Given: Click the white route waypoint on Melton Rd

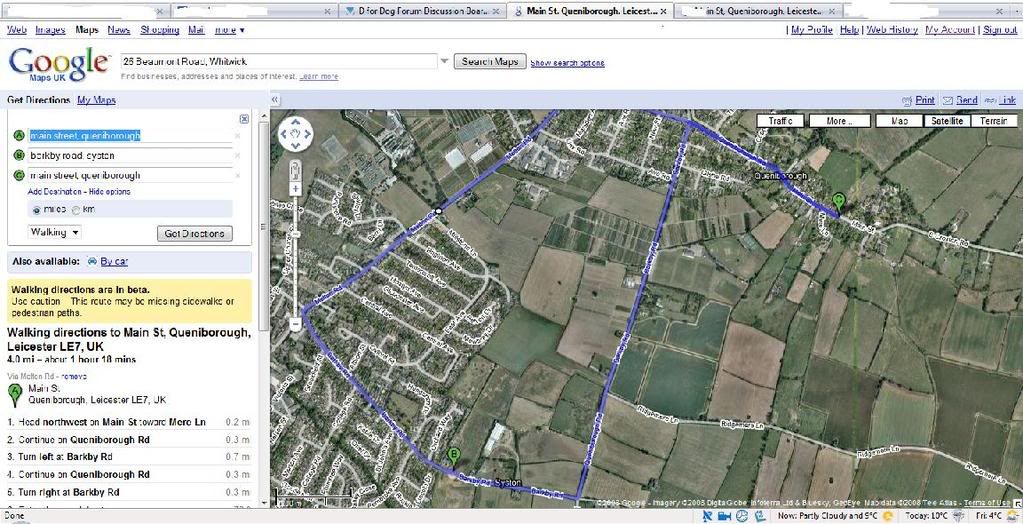Looking at the screenshot, I should pyautogui.click(x=438, y=211).
